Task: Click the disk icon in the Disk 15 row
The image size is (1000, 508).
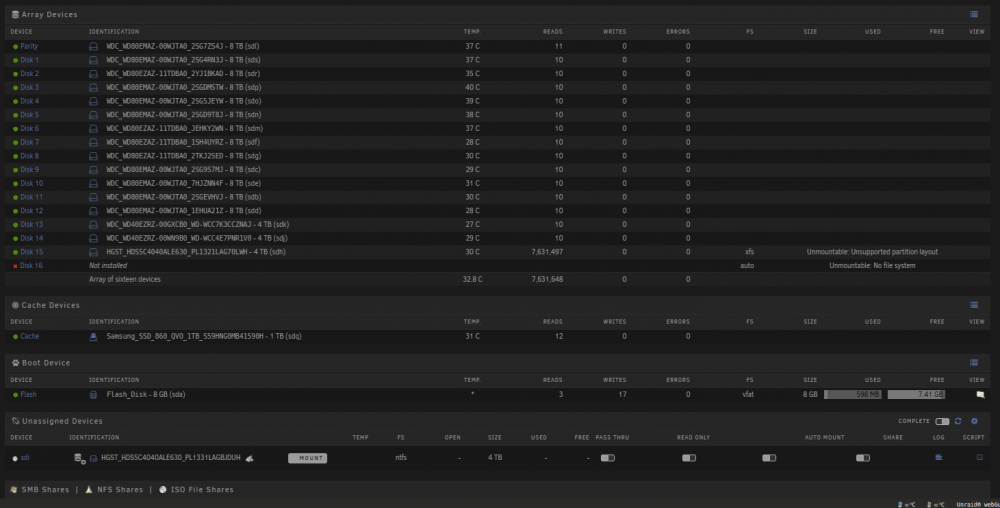Action: (x=93, y=252)
